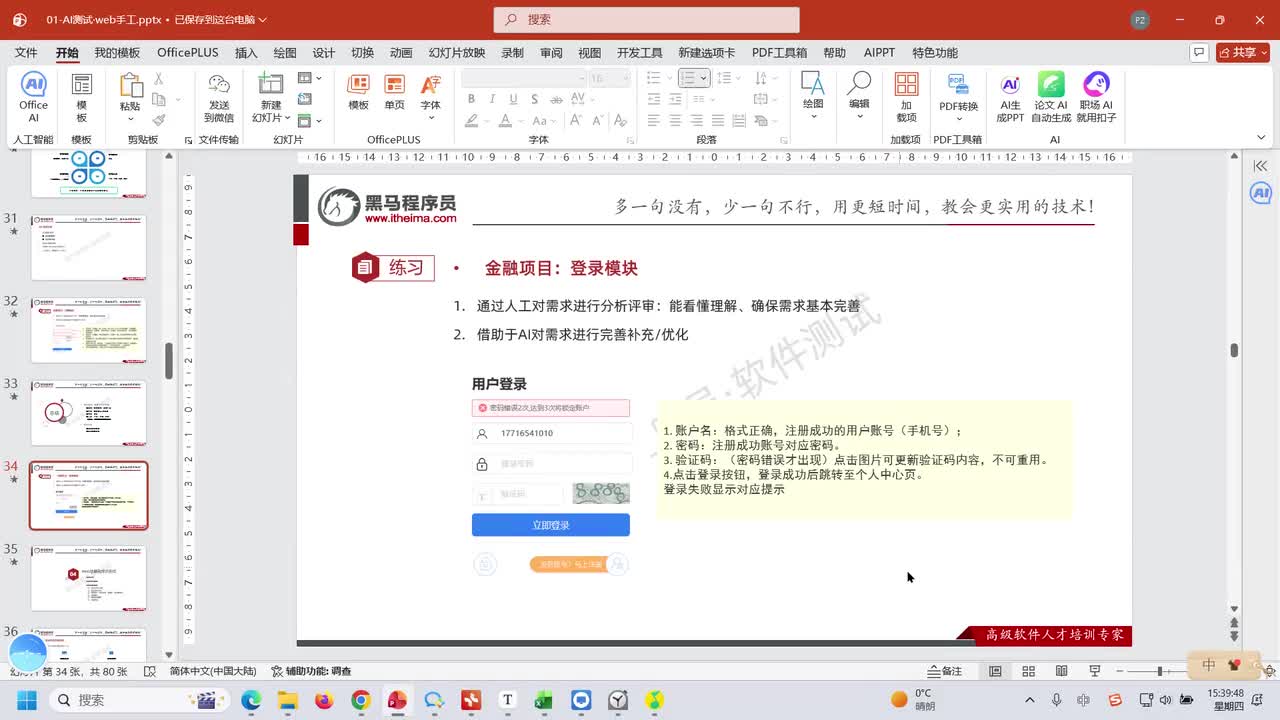Image resolution: width=1280 pixels, height=720 pixels.
Task: Open OfficePLUS 模板 templates
Action: click(358, 92)
